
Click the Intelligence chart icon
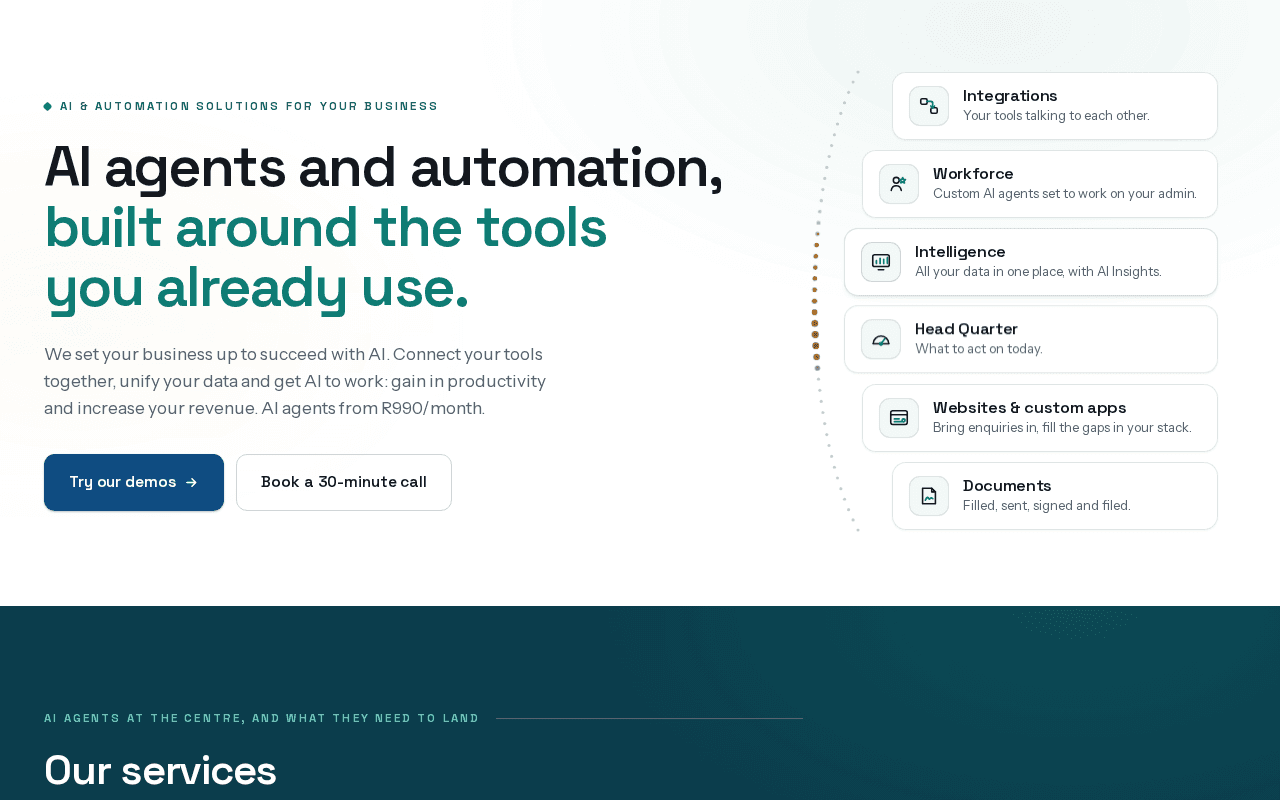click(881, 262)
